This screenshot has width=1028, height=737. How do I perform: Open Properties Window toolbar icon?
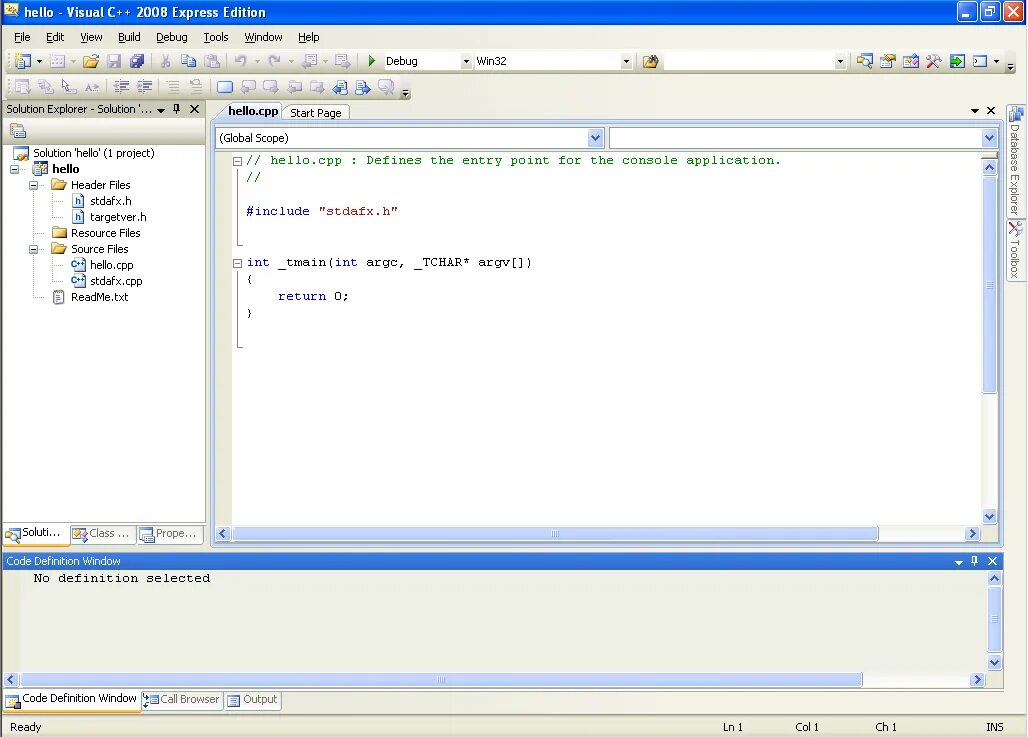(x=888, y=61)
